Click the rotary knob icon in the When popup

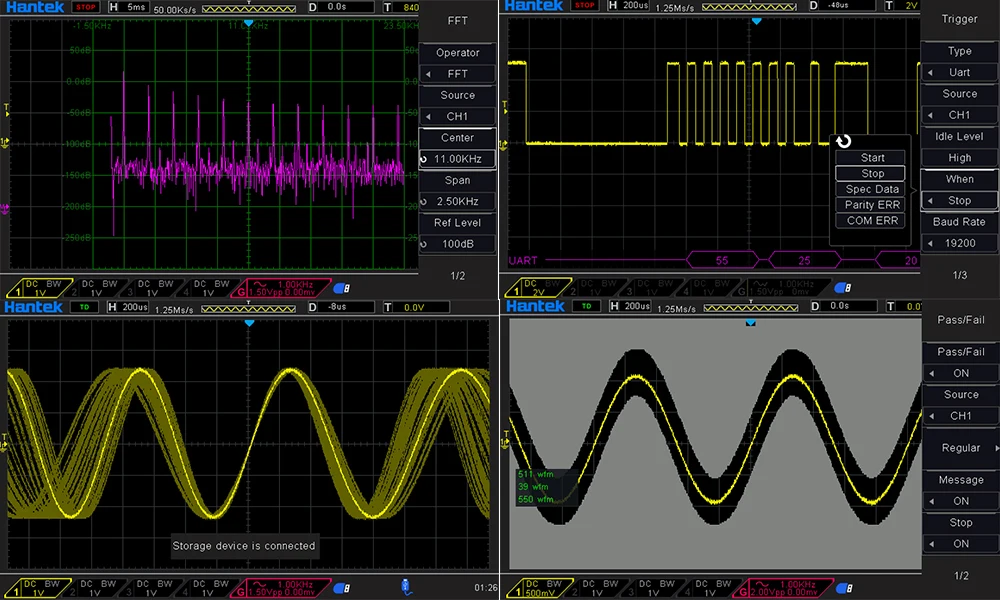tap(843, 141)
